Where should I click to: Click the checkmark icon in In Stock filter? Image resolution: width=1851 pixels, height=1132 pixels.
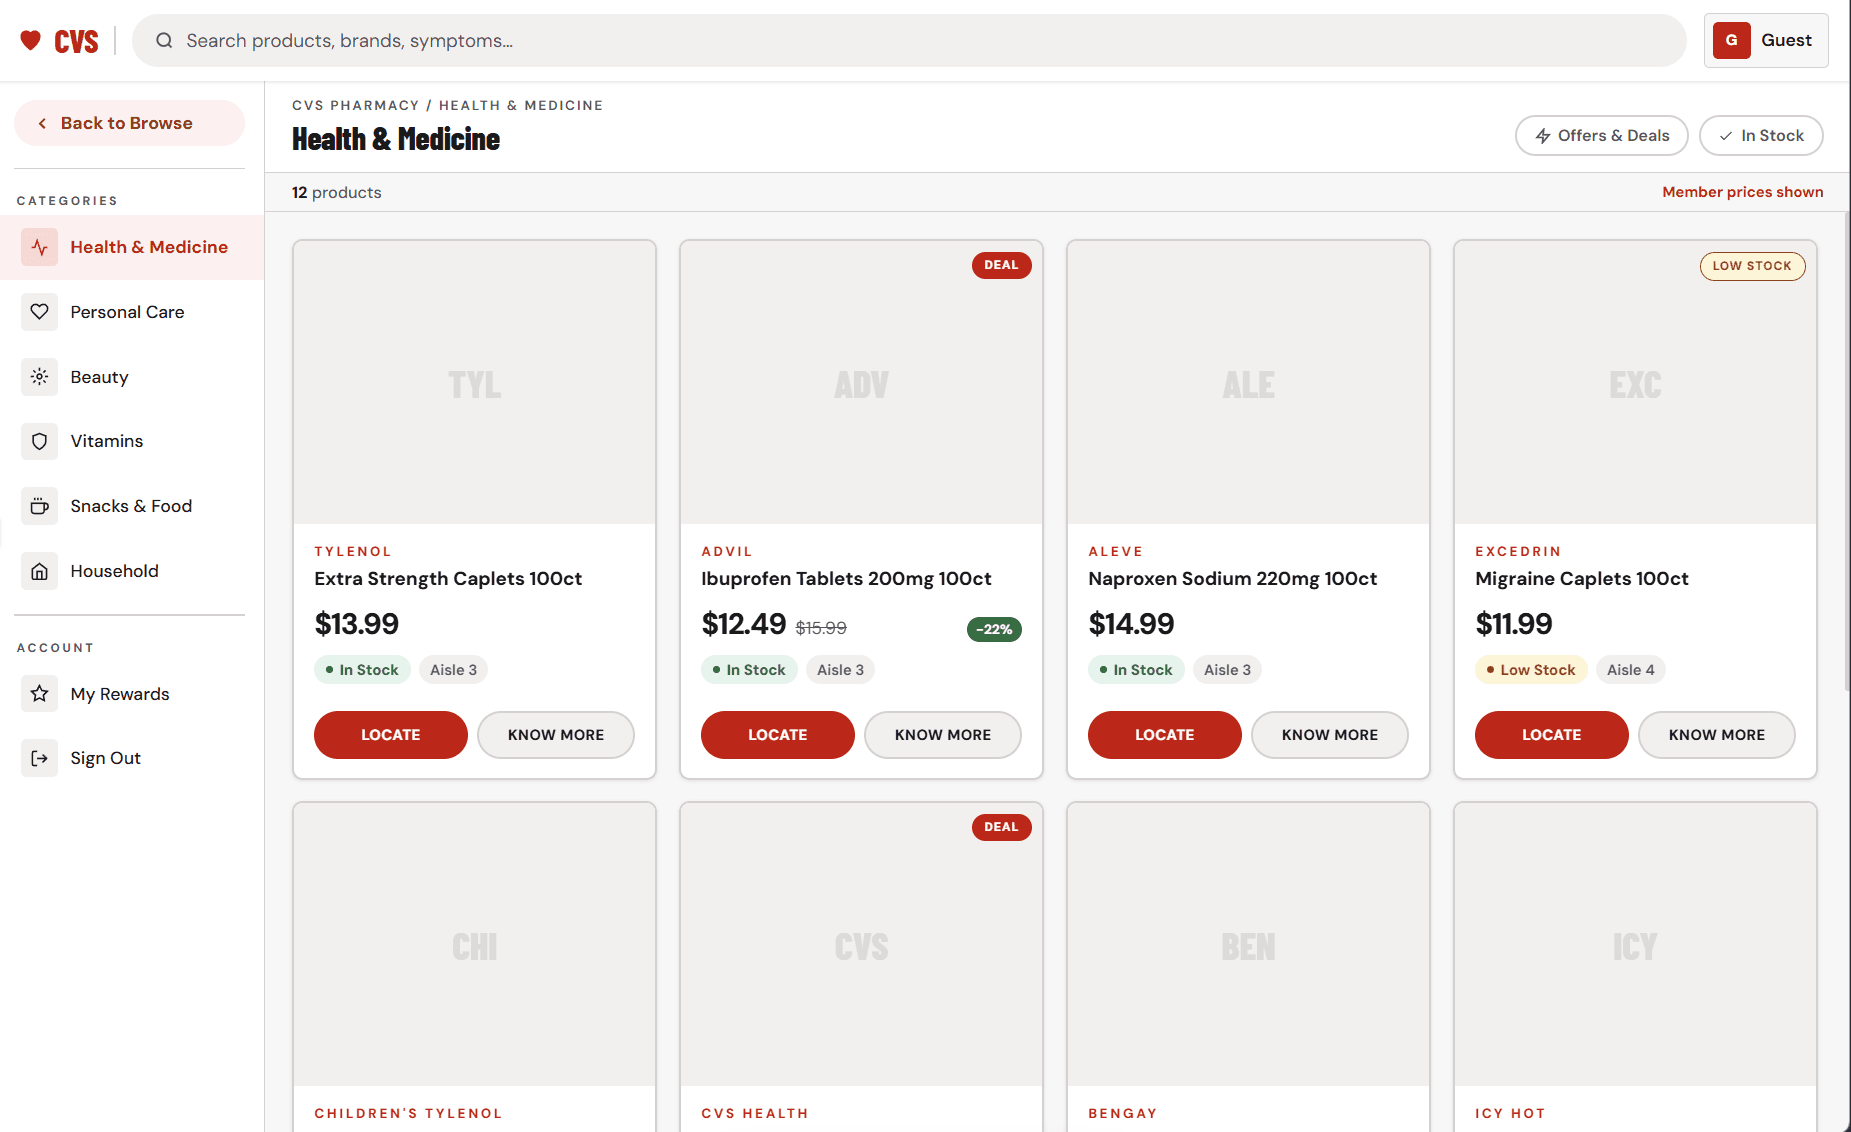1726,136
